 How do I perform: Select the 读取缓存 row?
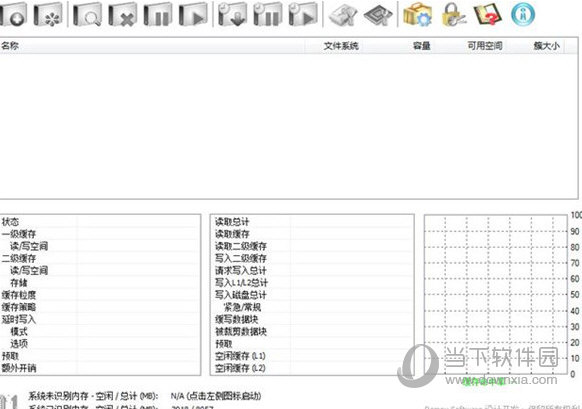pyautogui.click(x=313, y=234)
